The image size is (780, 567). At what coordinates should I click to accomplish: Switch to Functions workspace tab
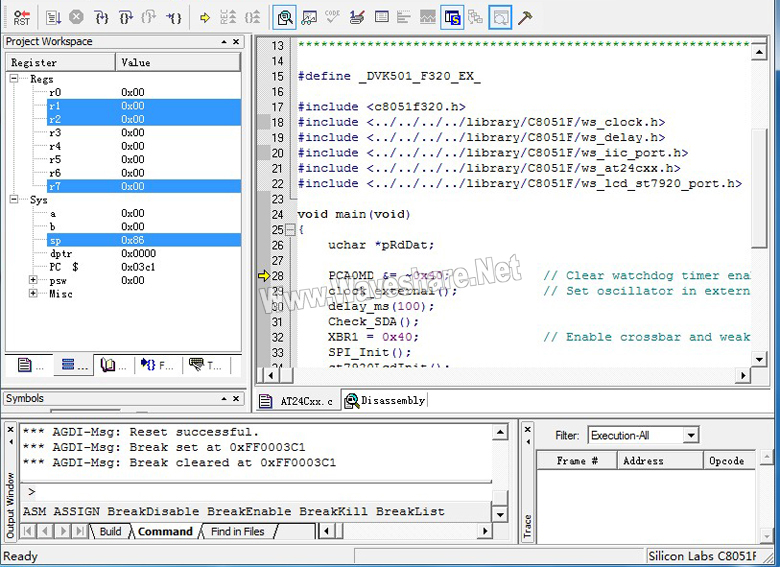pyautogui.click(x=157, y=365)
